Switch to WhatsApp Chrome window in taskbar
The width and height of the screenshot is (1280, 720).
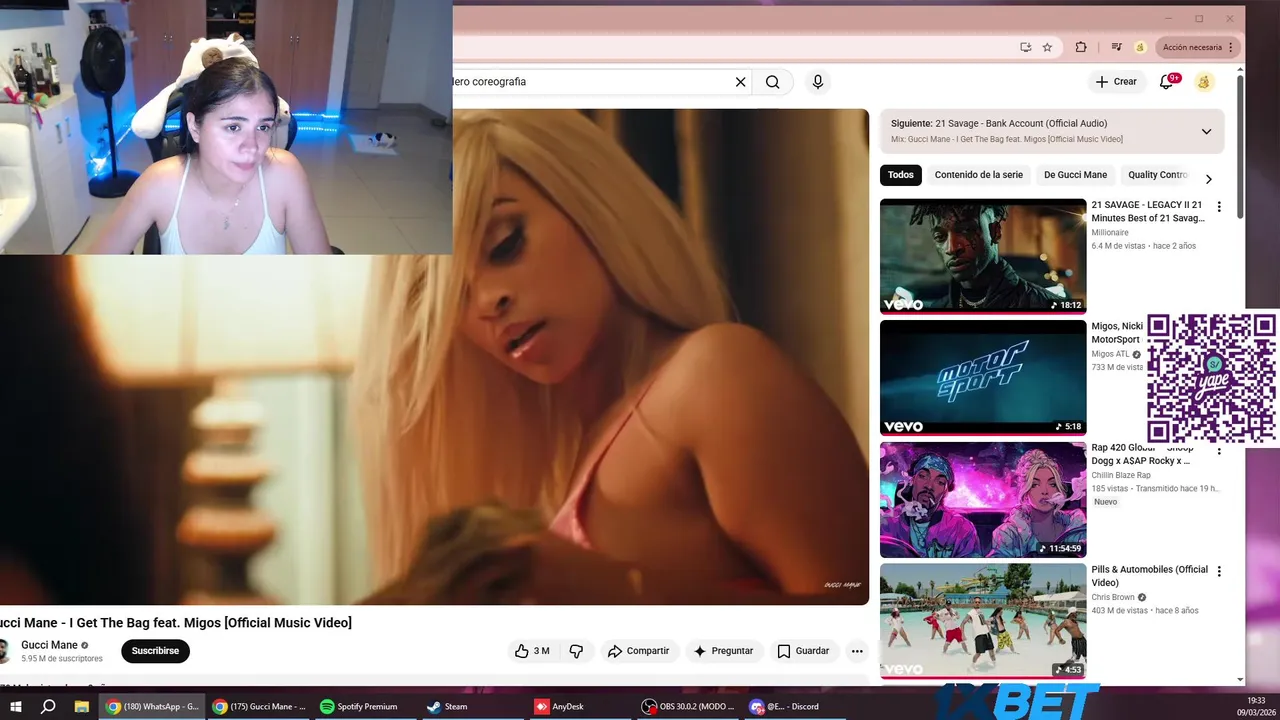pyautogui.click(x=152, y=706)
